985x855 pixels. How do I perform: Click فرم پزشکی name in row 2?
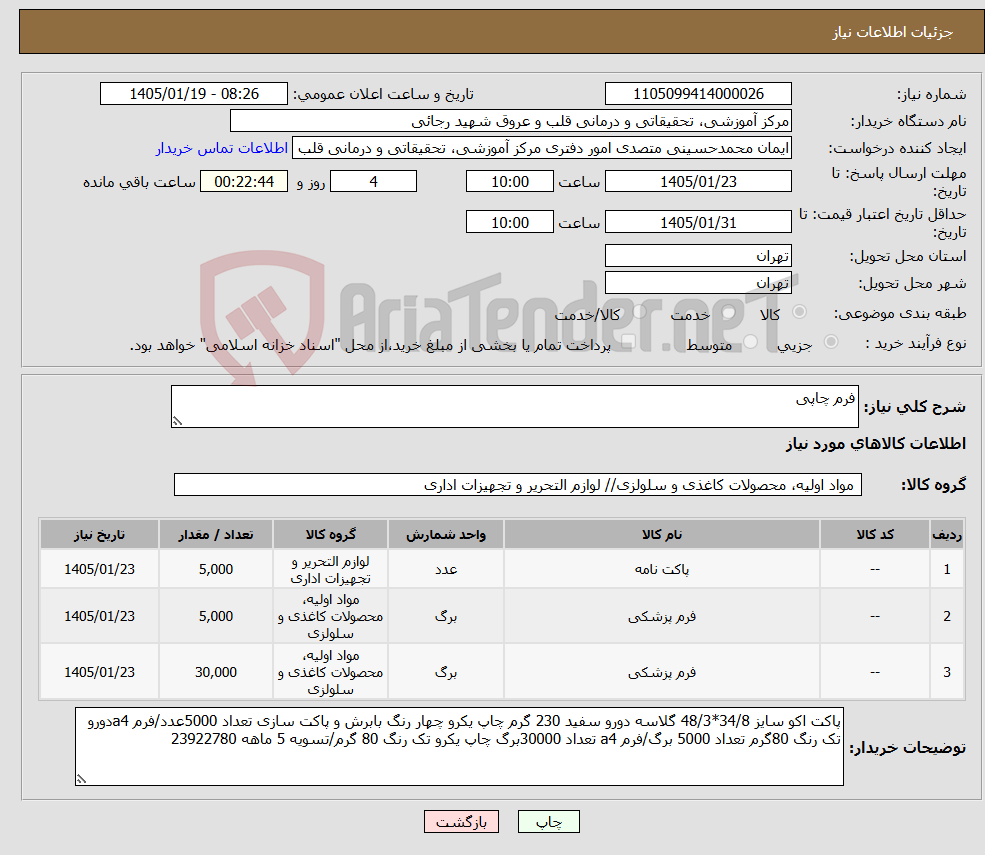661,616
